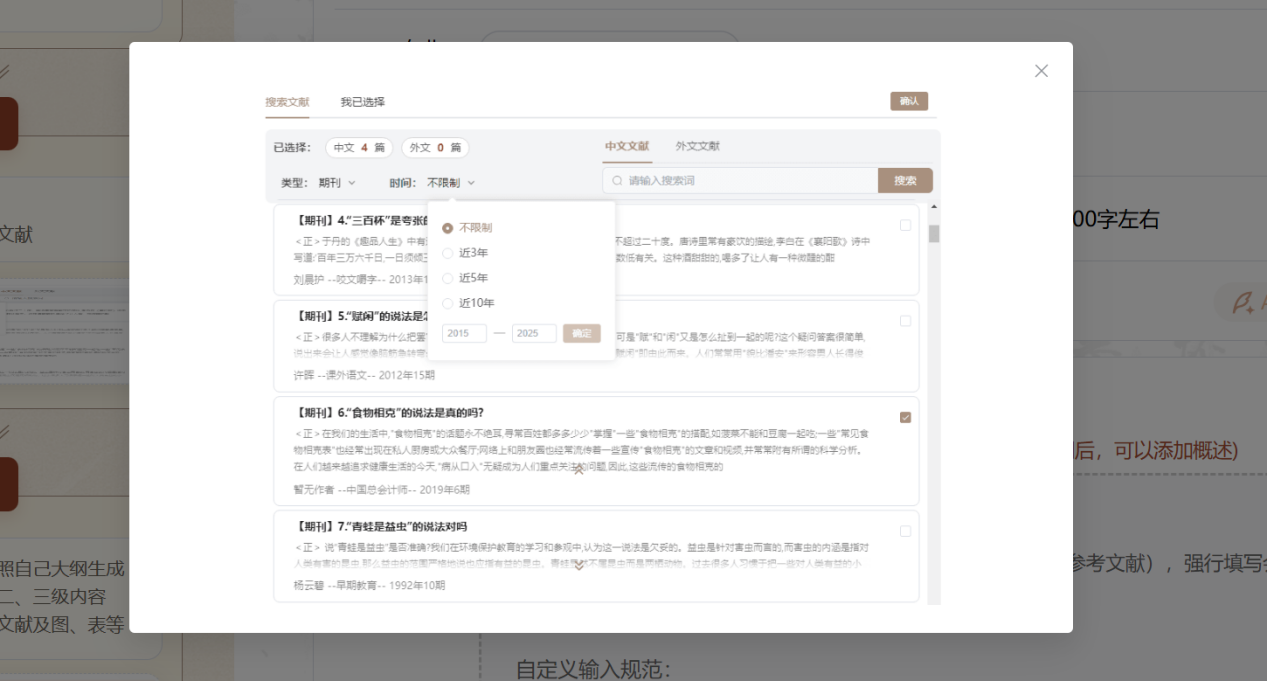Open the 中文文献 tab
The height and width of the screenshot is (681, 1267).
point(627,146)
